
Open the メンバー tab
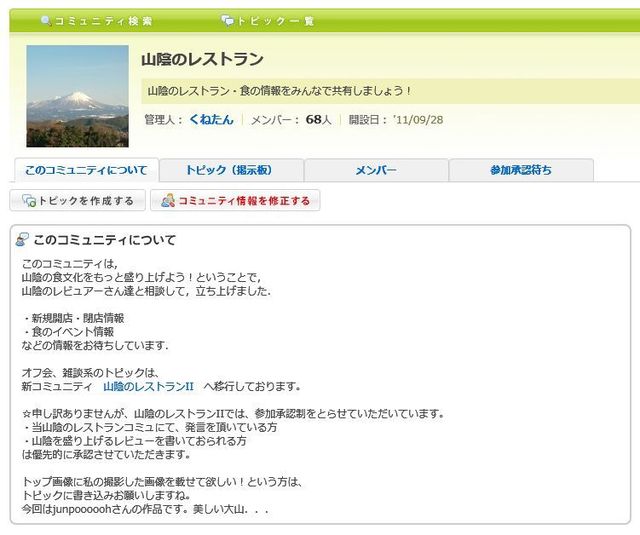376,170
